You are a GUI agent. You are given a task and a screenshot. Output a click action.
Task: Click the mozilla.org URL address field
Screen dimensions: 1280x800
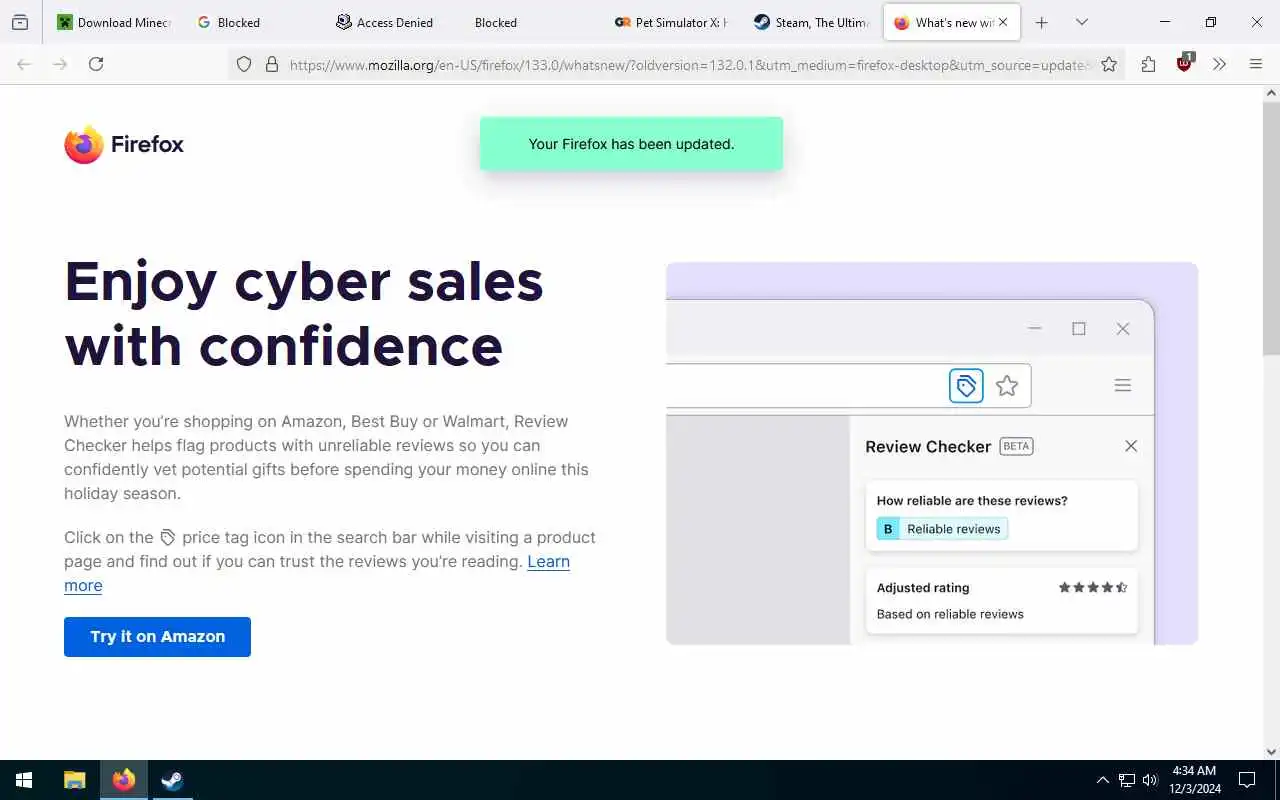688,65
